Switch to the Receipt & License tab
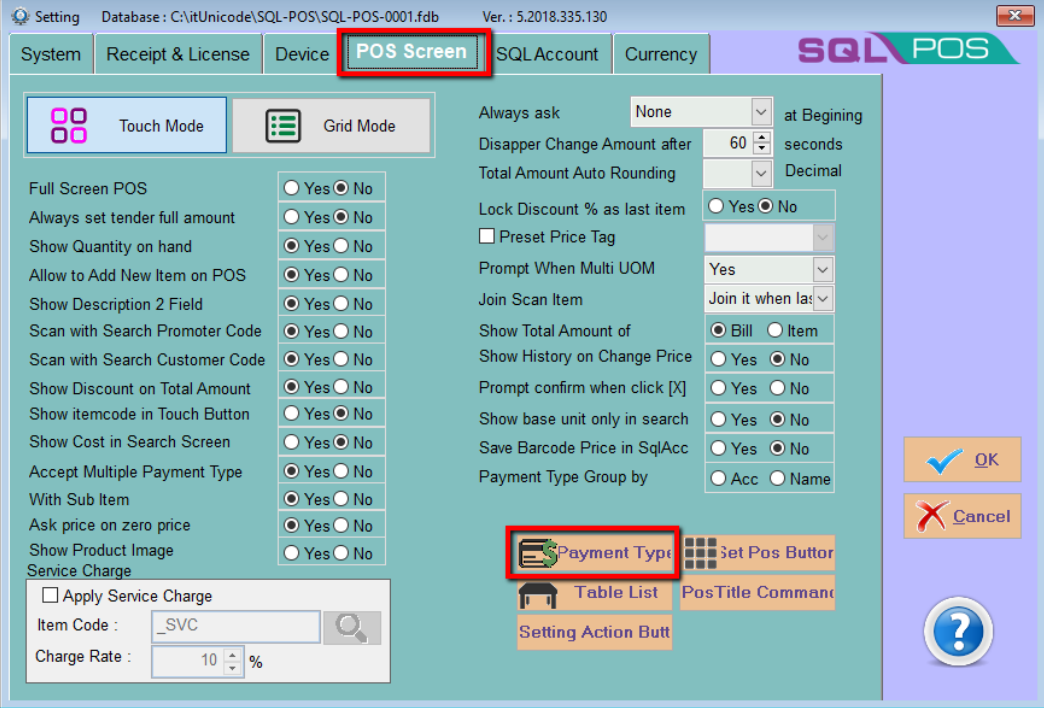Viewport: 1044px width, 708px height. pos(178,54)
